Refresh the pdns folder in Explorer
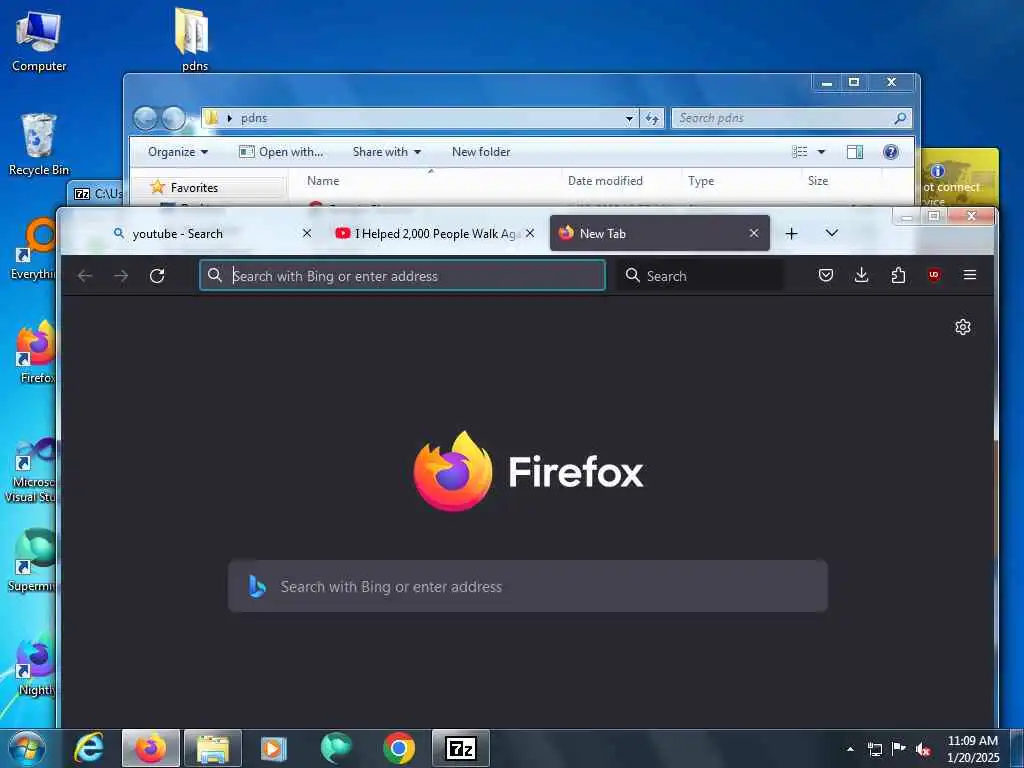 point(652,118)
